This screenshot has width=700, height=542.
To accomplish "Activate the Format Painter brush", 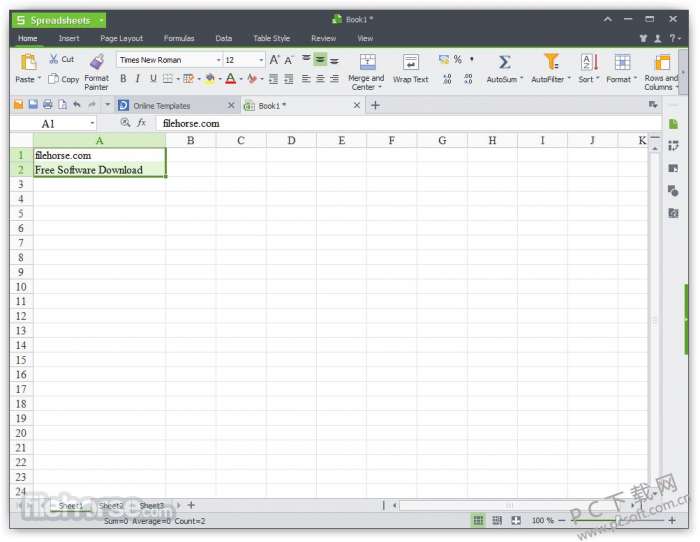I will coord(97,62).
